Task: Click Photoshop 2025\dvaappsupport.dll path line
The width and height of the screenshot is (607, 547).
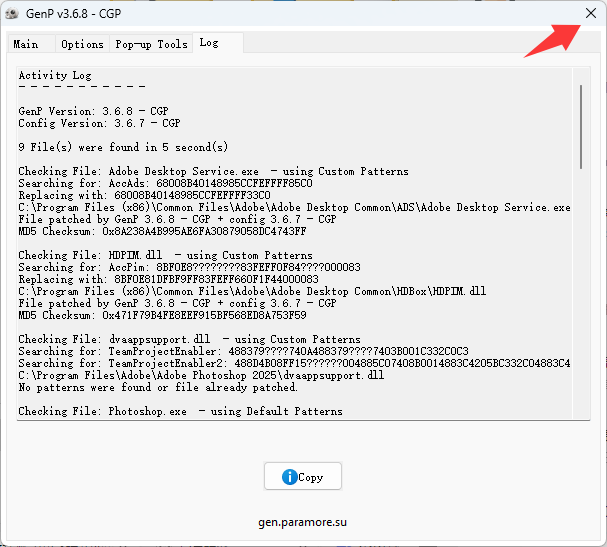Action: pyautogui.click(x=201, y=375)
